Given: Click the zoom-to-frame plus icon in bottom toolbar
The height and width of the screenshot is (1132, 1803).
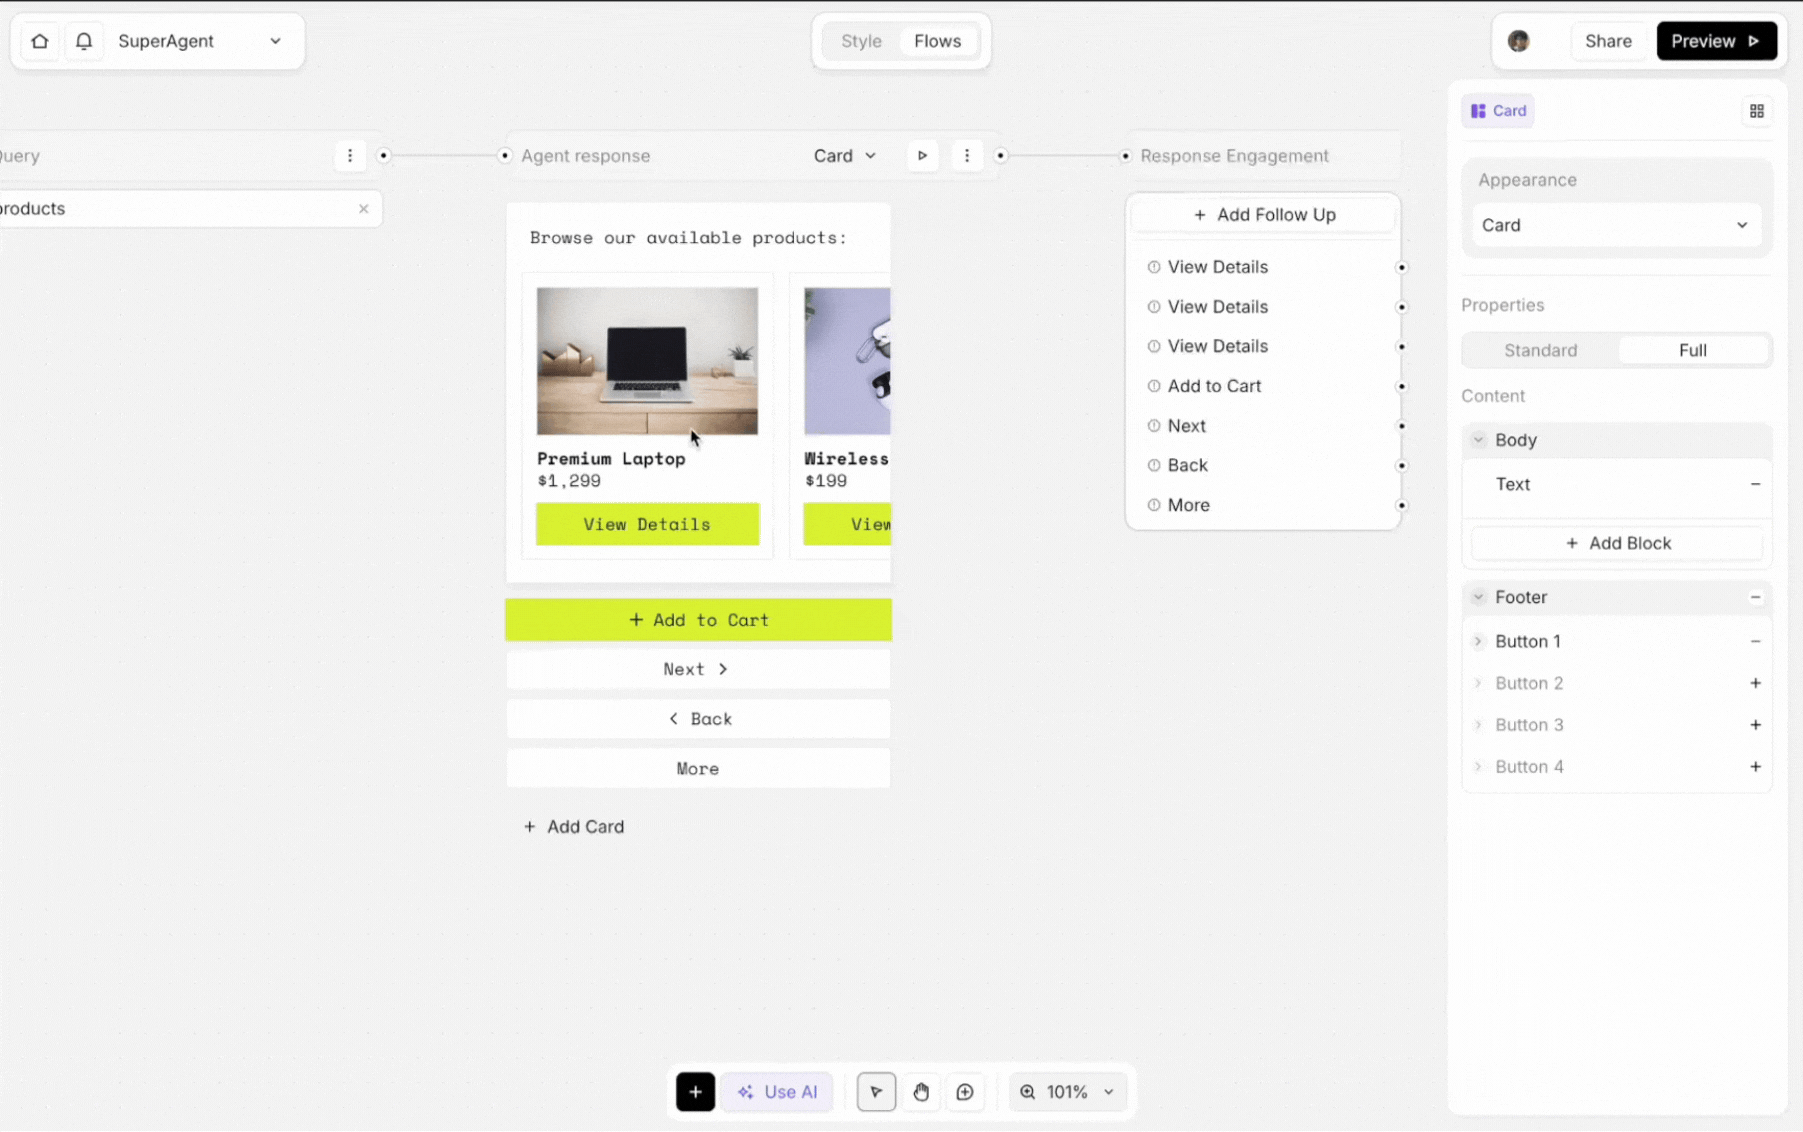Looking at the screenshot, I should [965, 1092].
